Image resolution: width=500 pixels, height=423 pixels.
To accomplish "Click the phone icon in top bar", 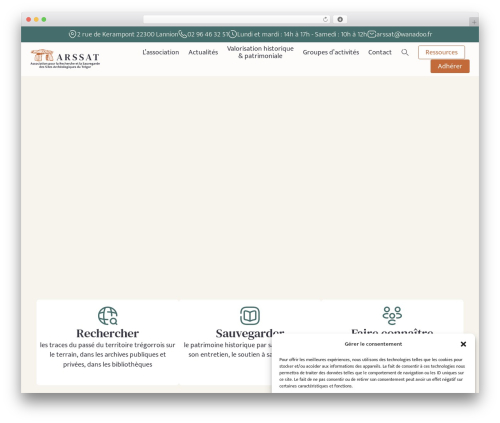I will point(183,34).
